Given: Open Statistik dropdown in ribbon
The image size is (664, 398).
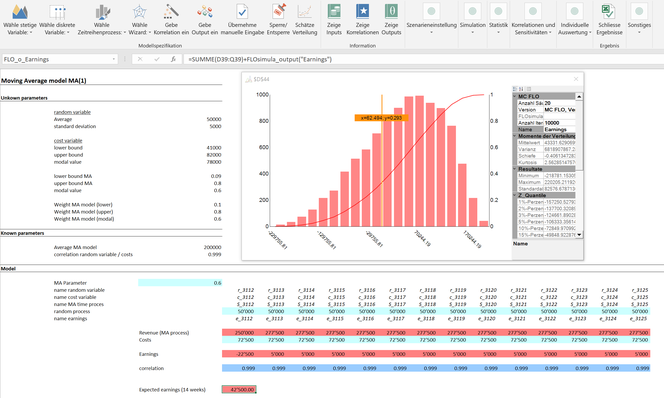Looking at the screenshot, I should pyautogui.click(x=498, y=19).
